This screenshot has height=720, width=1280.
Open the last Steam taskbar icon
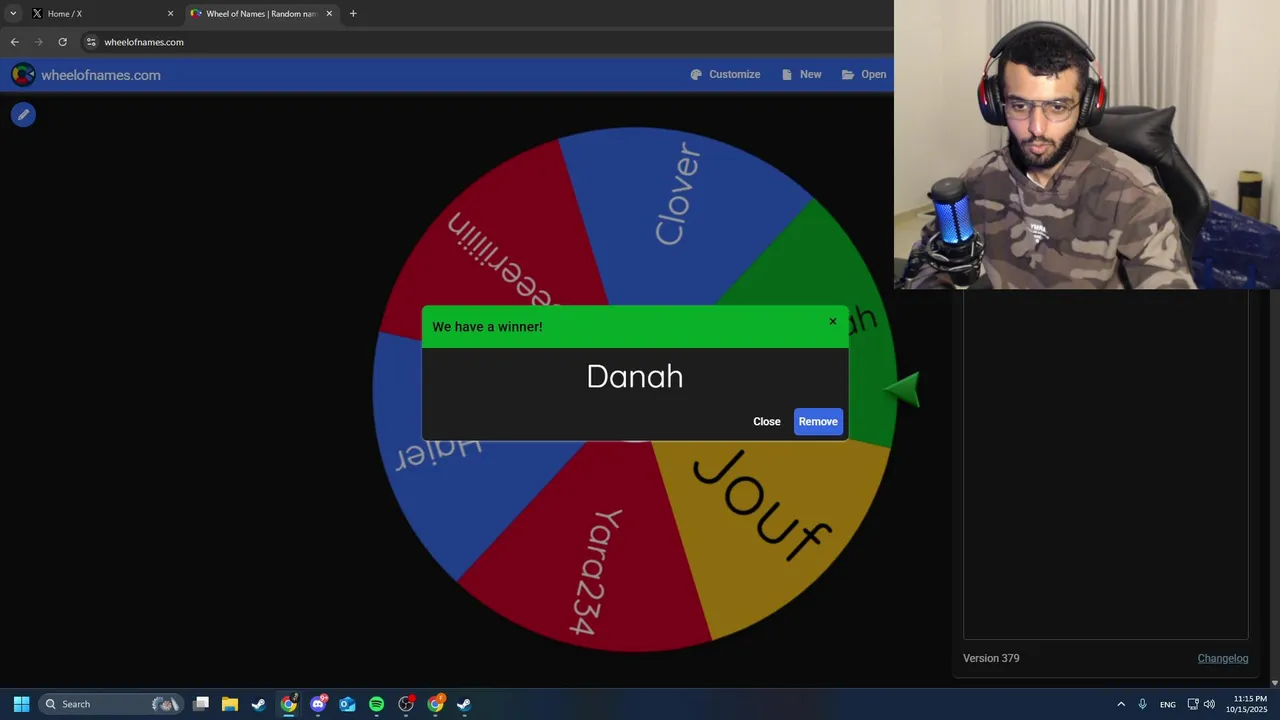pos(464,704)
